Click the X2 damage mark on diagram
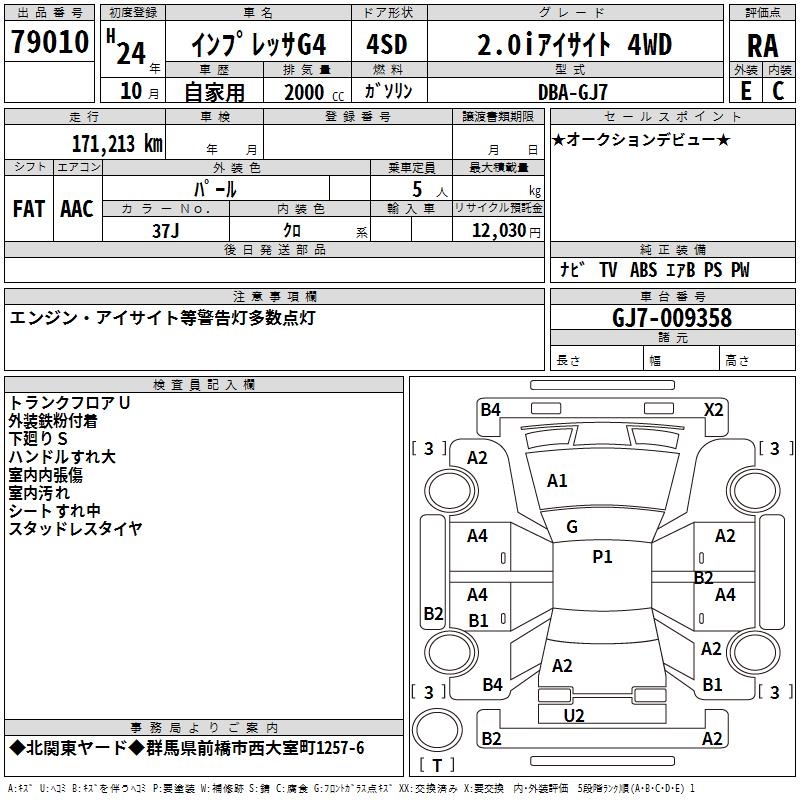 (713, 410)
